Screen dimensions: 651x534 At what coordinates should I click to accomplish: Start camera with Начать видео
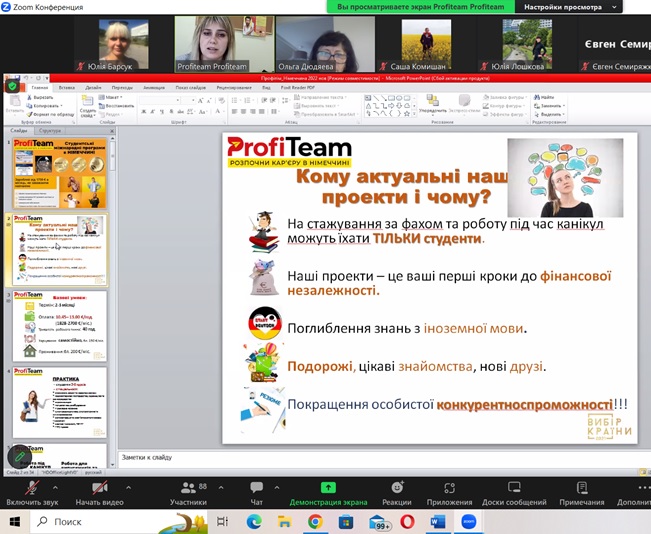click(99, 494)
